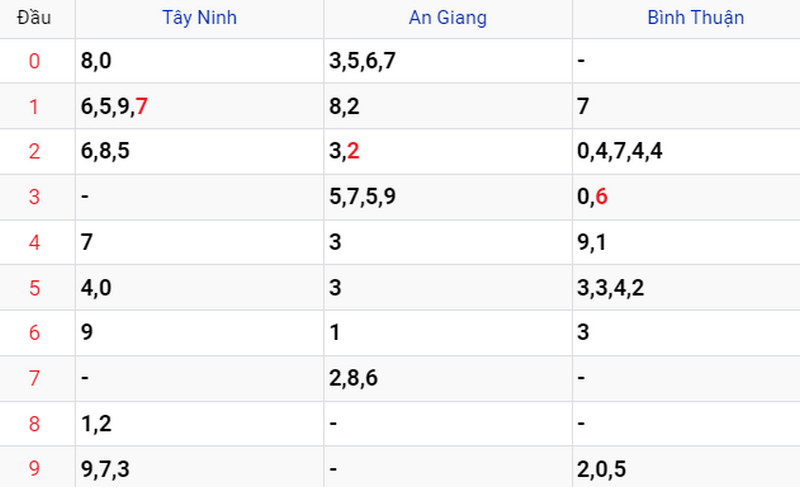Click An Giang cell showing 3,5,6,7

point(362,61)
